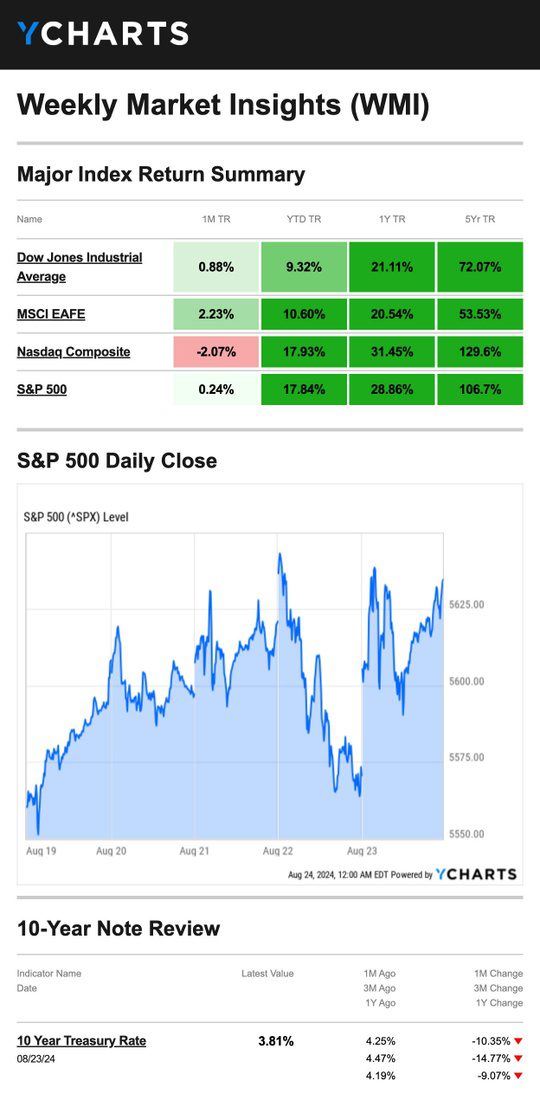Image resolution: width=540 pixels, height=1094 pixels.
Task: Click the red down arrow beside -9.07%
Action: tap(518, 1076)
